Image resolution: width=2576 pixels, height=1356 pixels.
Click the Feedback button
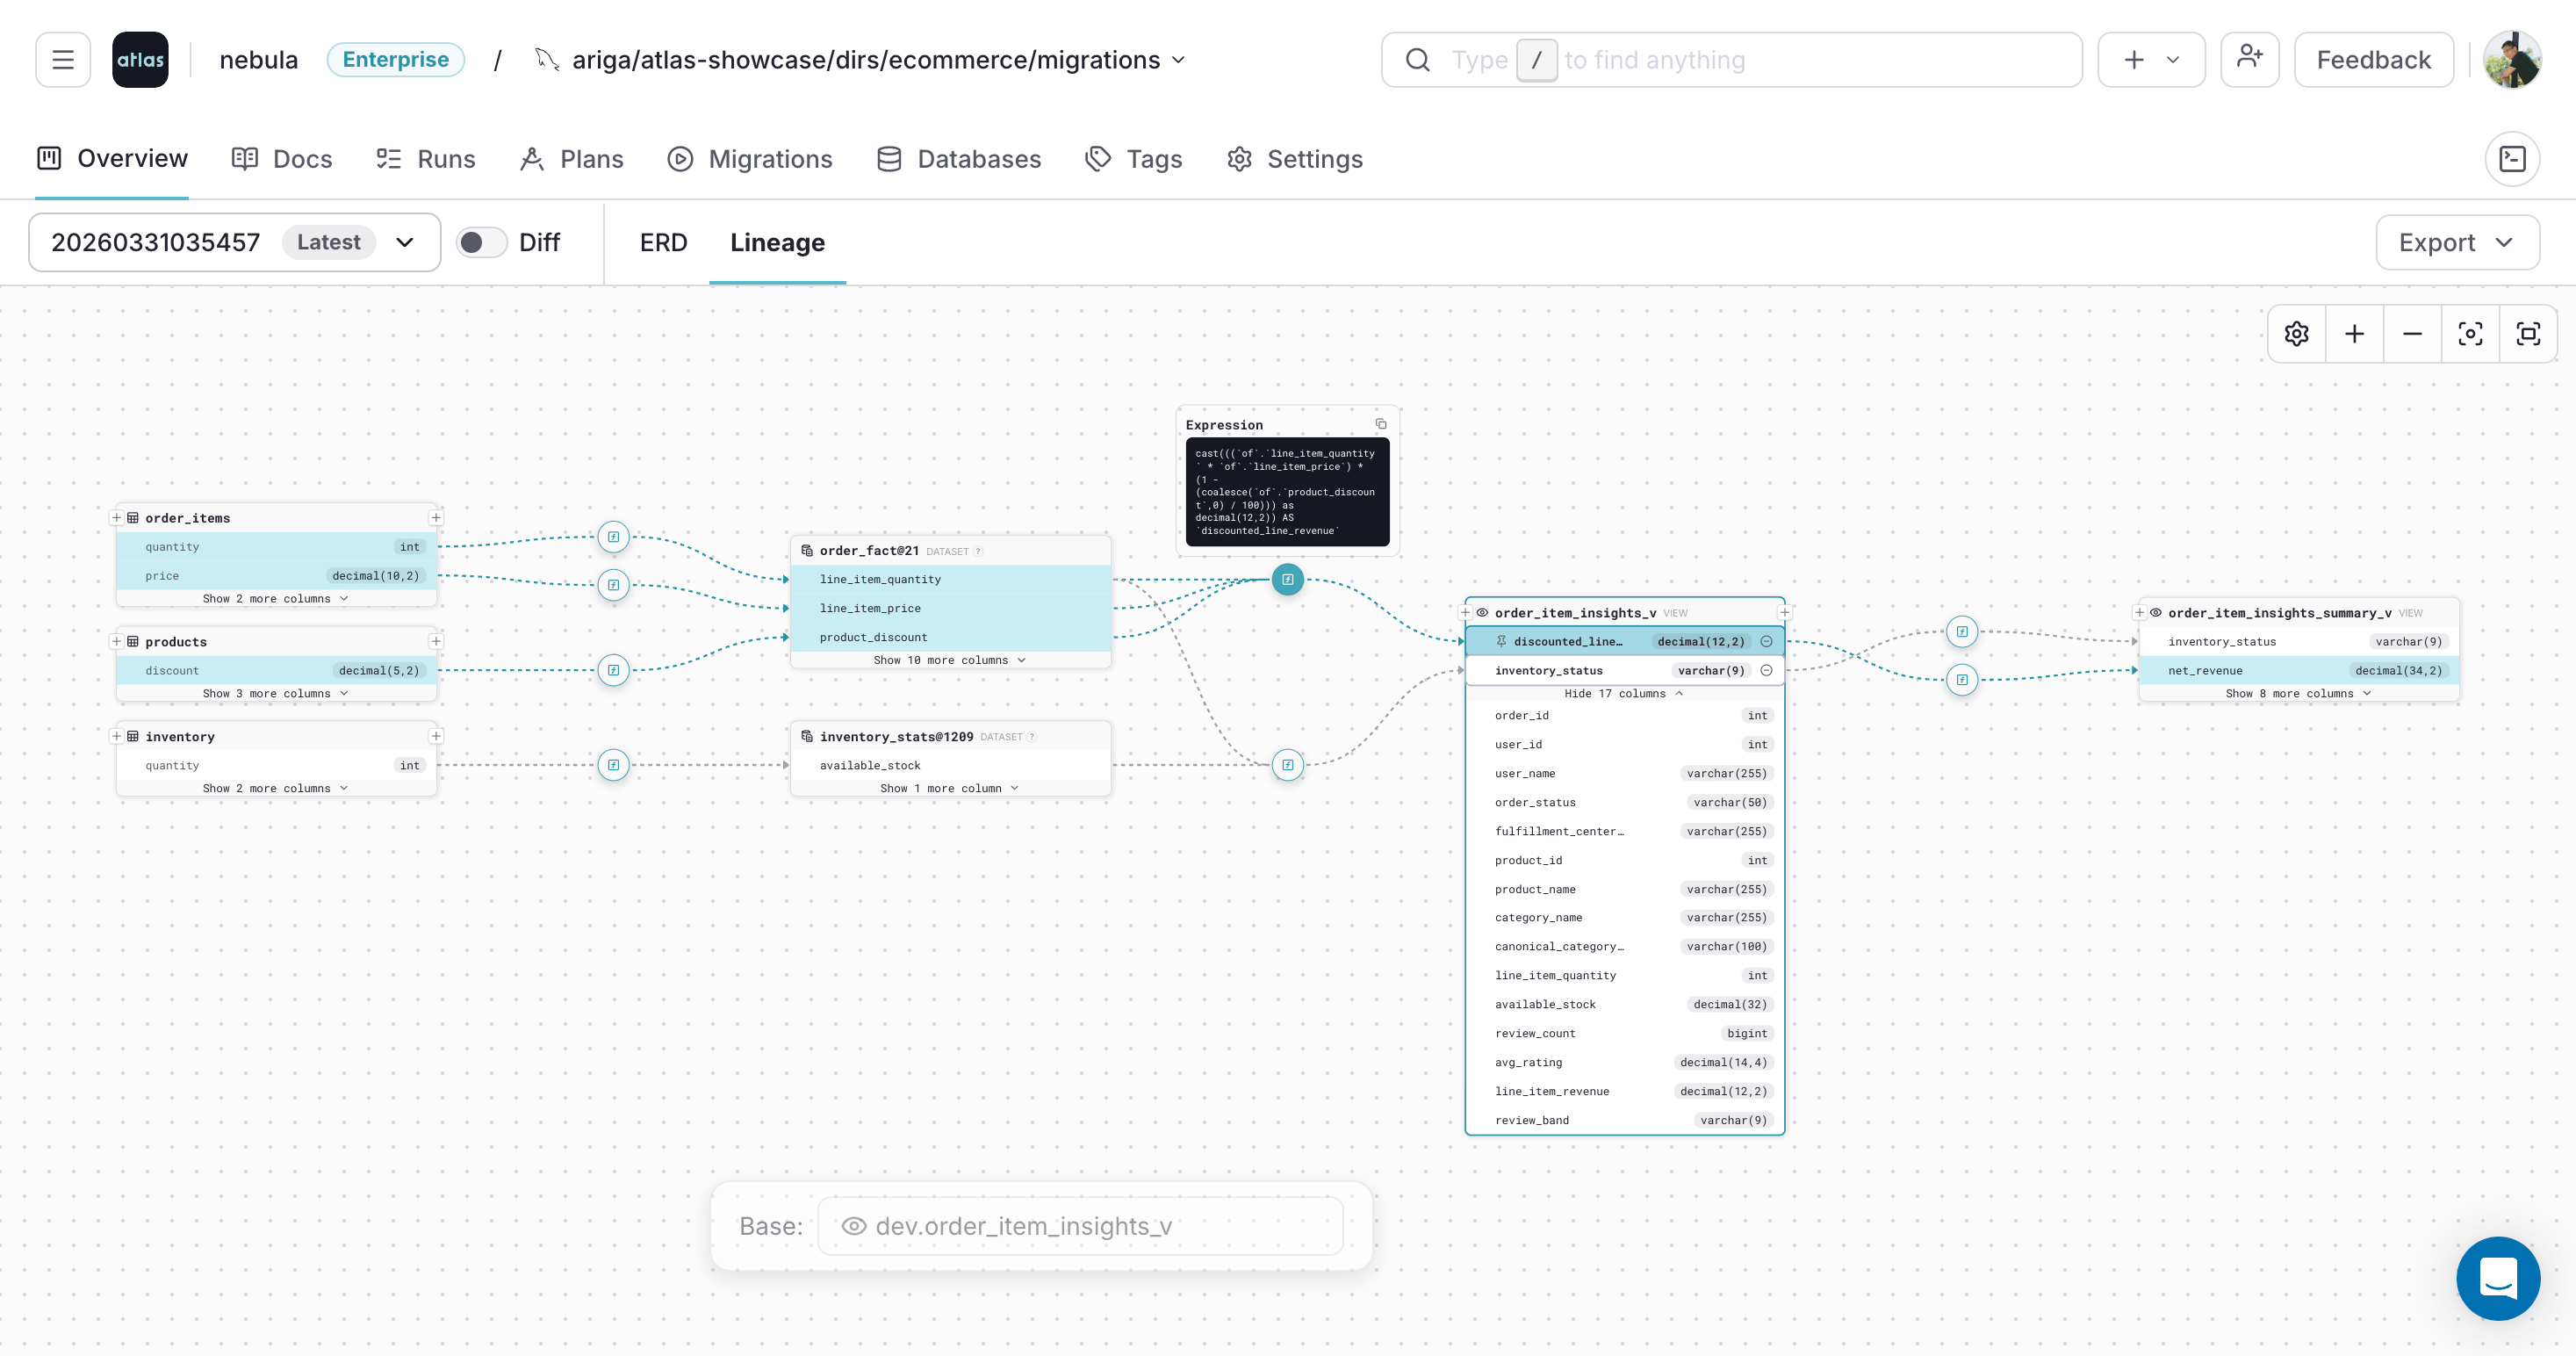point(2373,59)
